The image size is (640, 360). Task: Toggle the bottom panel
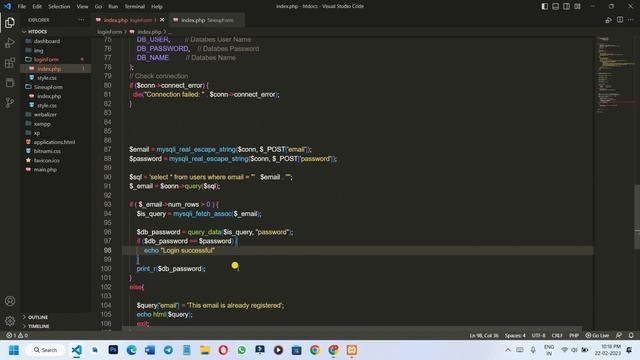556,6
